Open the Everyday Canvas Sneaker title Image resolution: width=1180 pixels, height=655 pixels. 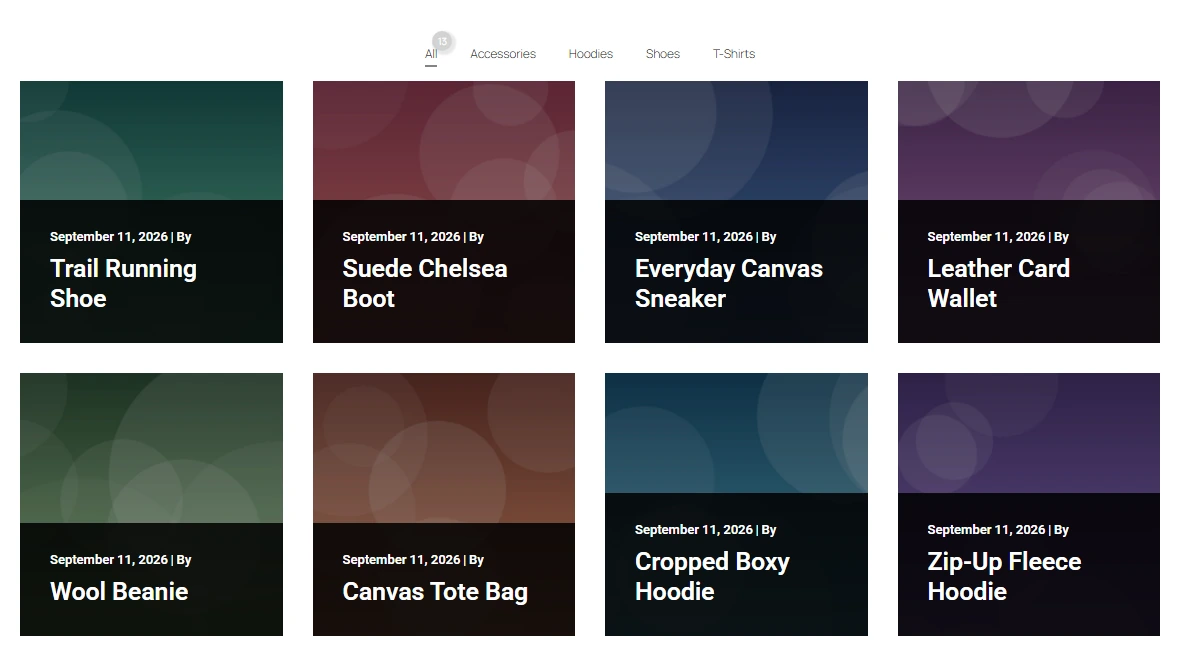point(728,283)
